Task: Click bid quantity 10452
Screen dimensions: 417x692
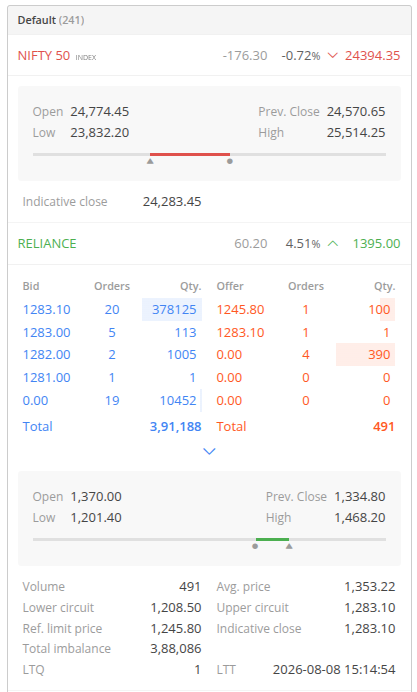Action: coord(178,401)
